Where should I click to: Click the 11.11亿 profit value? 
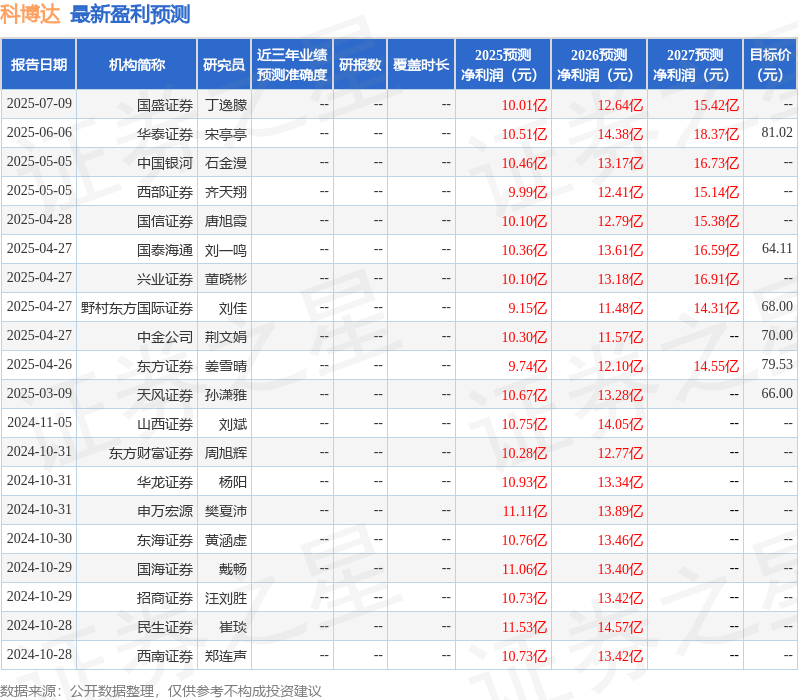coord(524,511)
